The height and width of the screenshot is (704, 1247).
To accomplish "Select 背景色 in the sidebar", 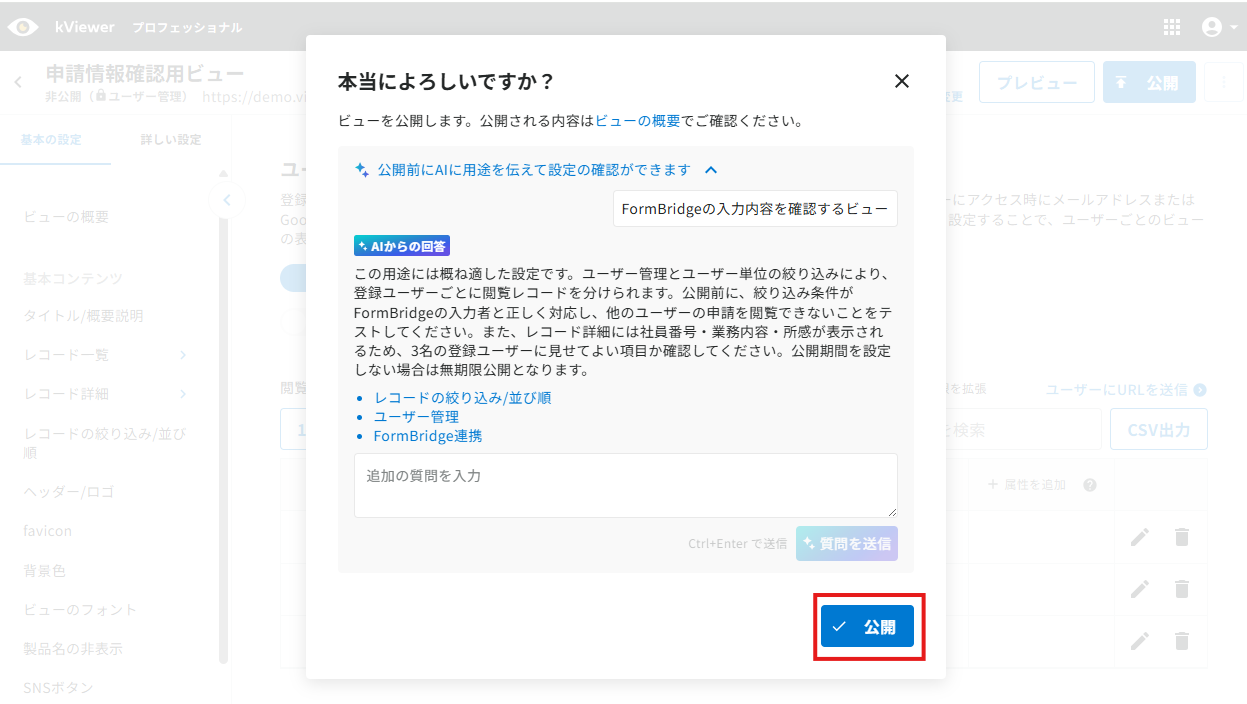I will [x=45, y=570].
